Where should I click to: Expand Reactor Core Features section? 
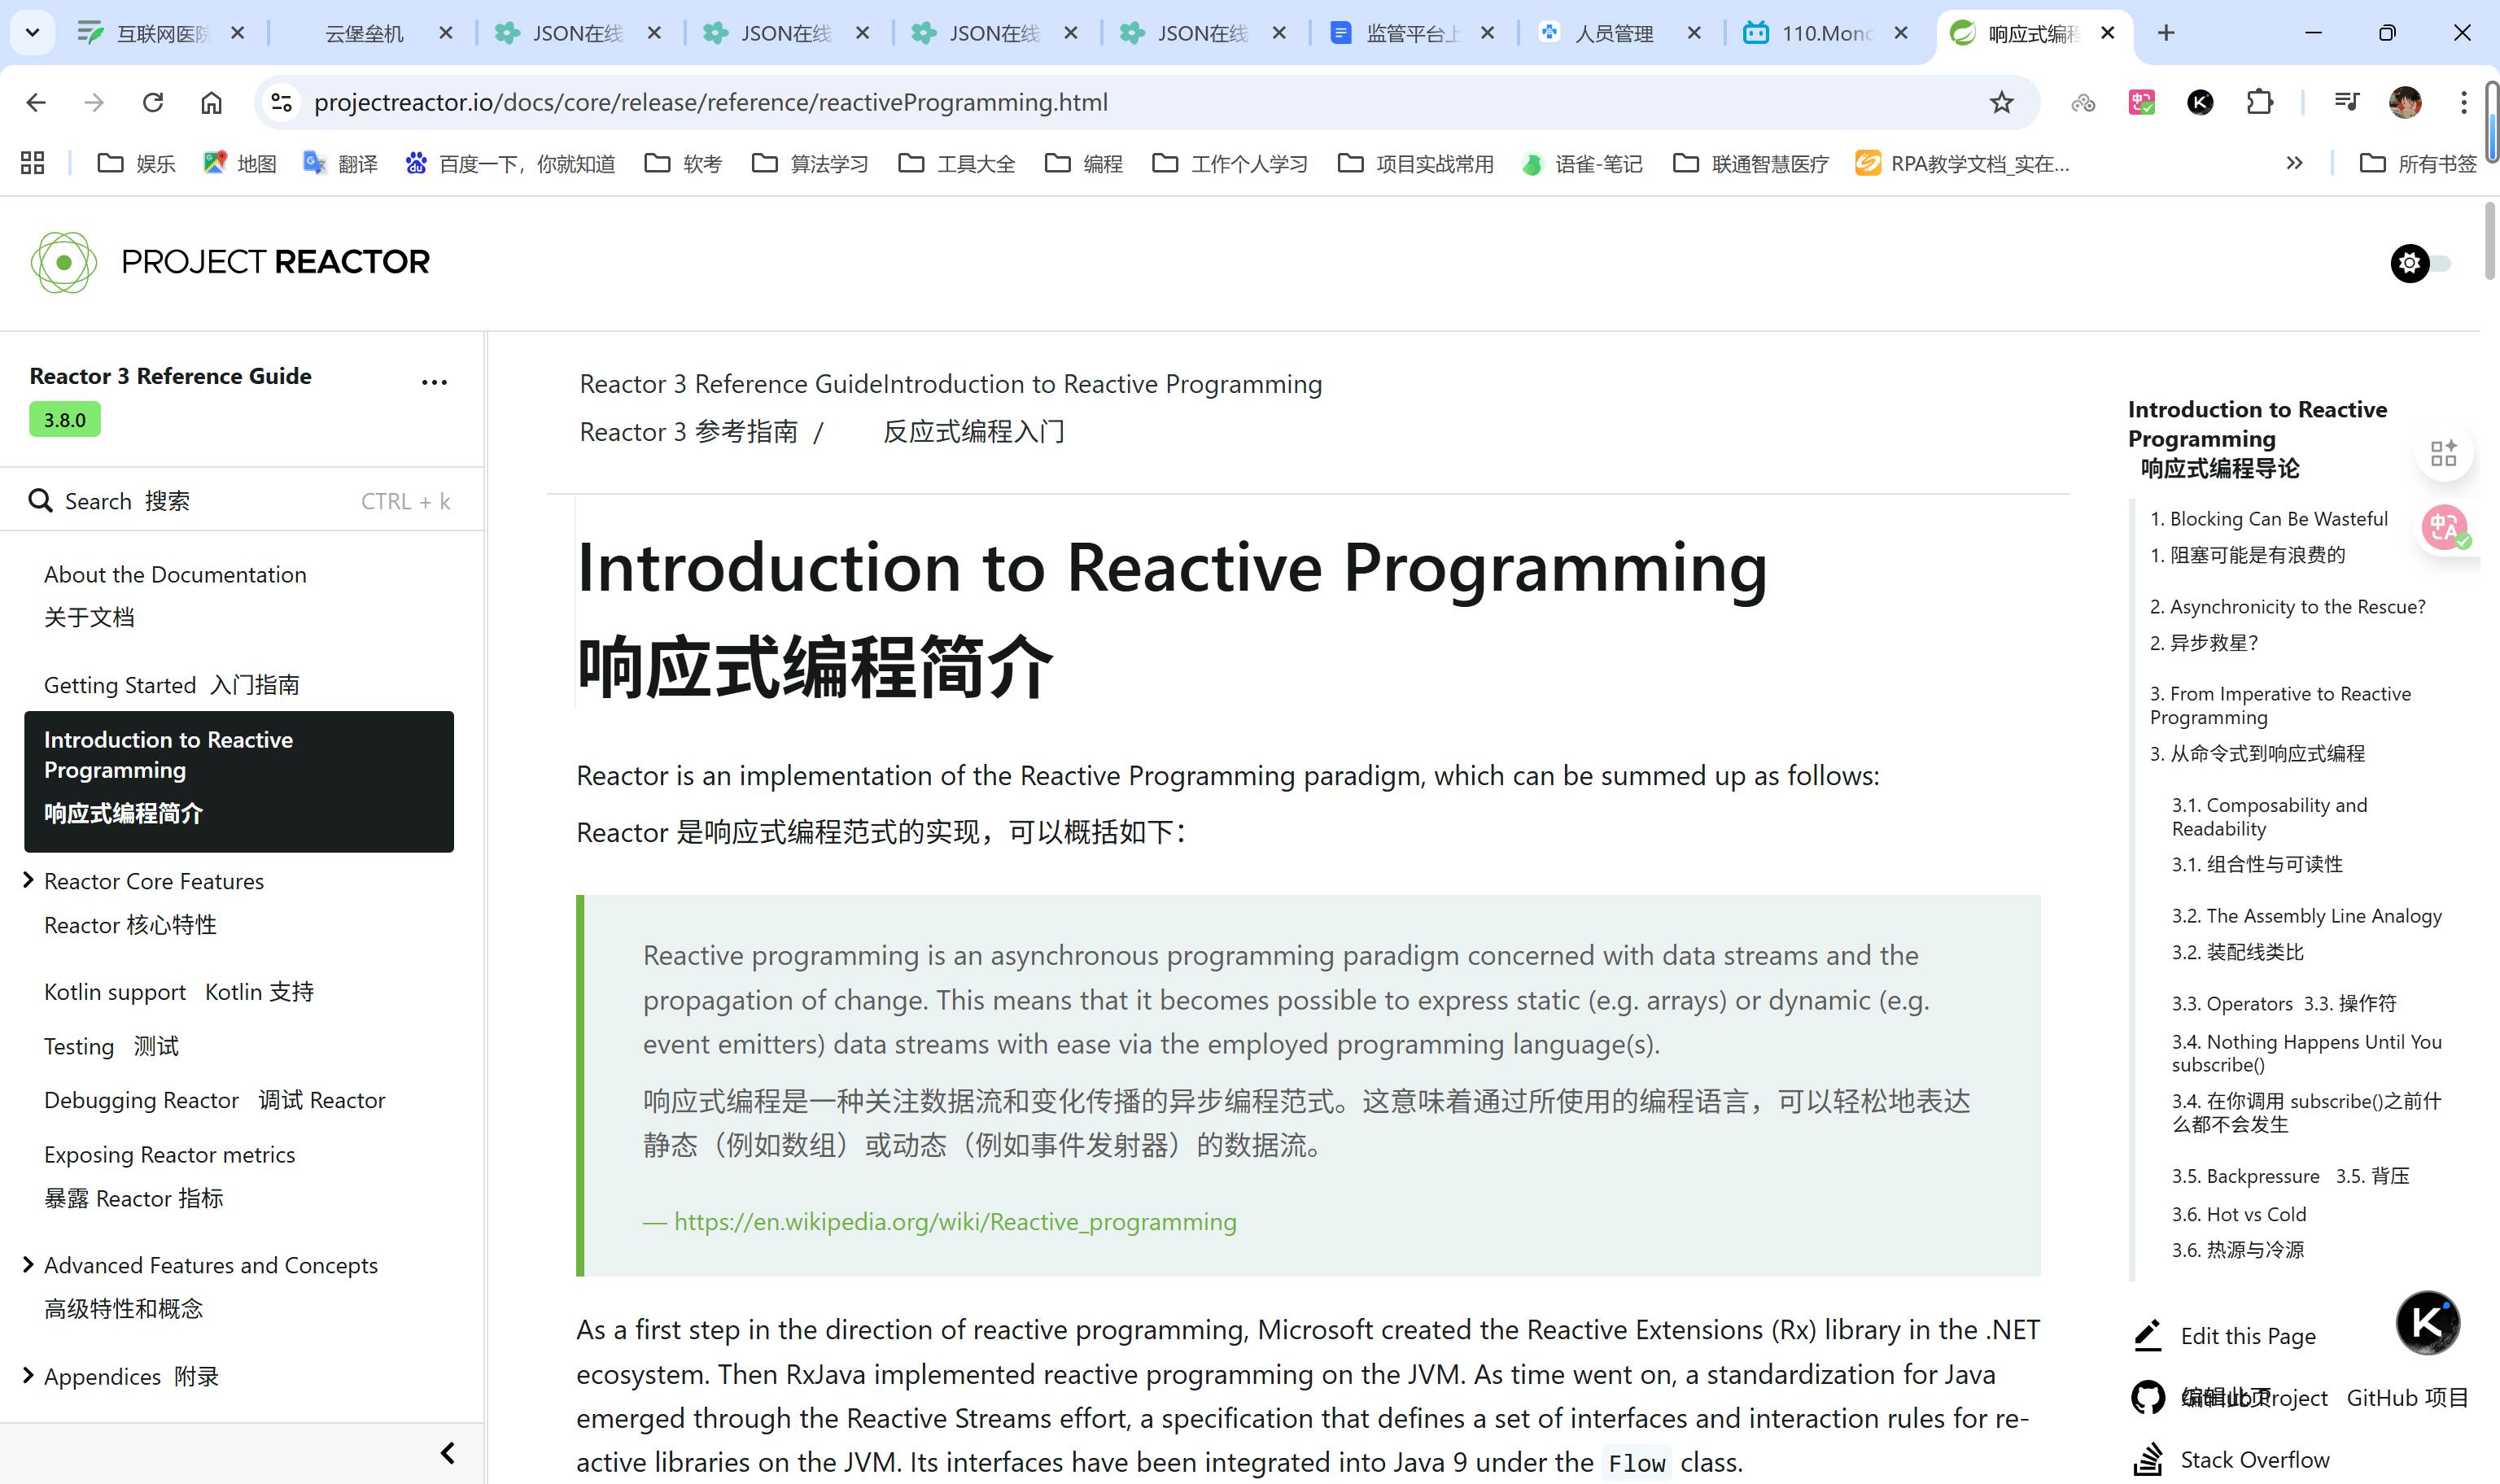28,880
